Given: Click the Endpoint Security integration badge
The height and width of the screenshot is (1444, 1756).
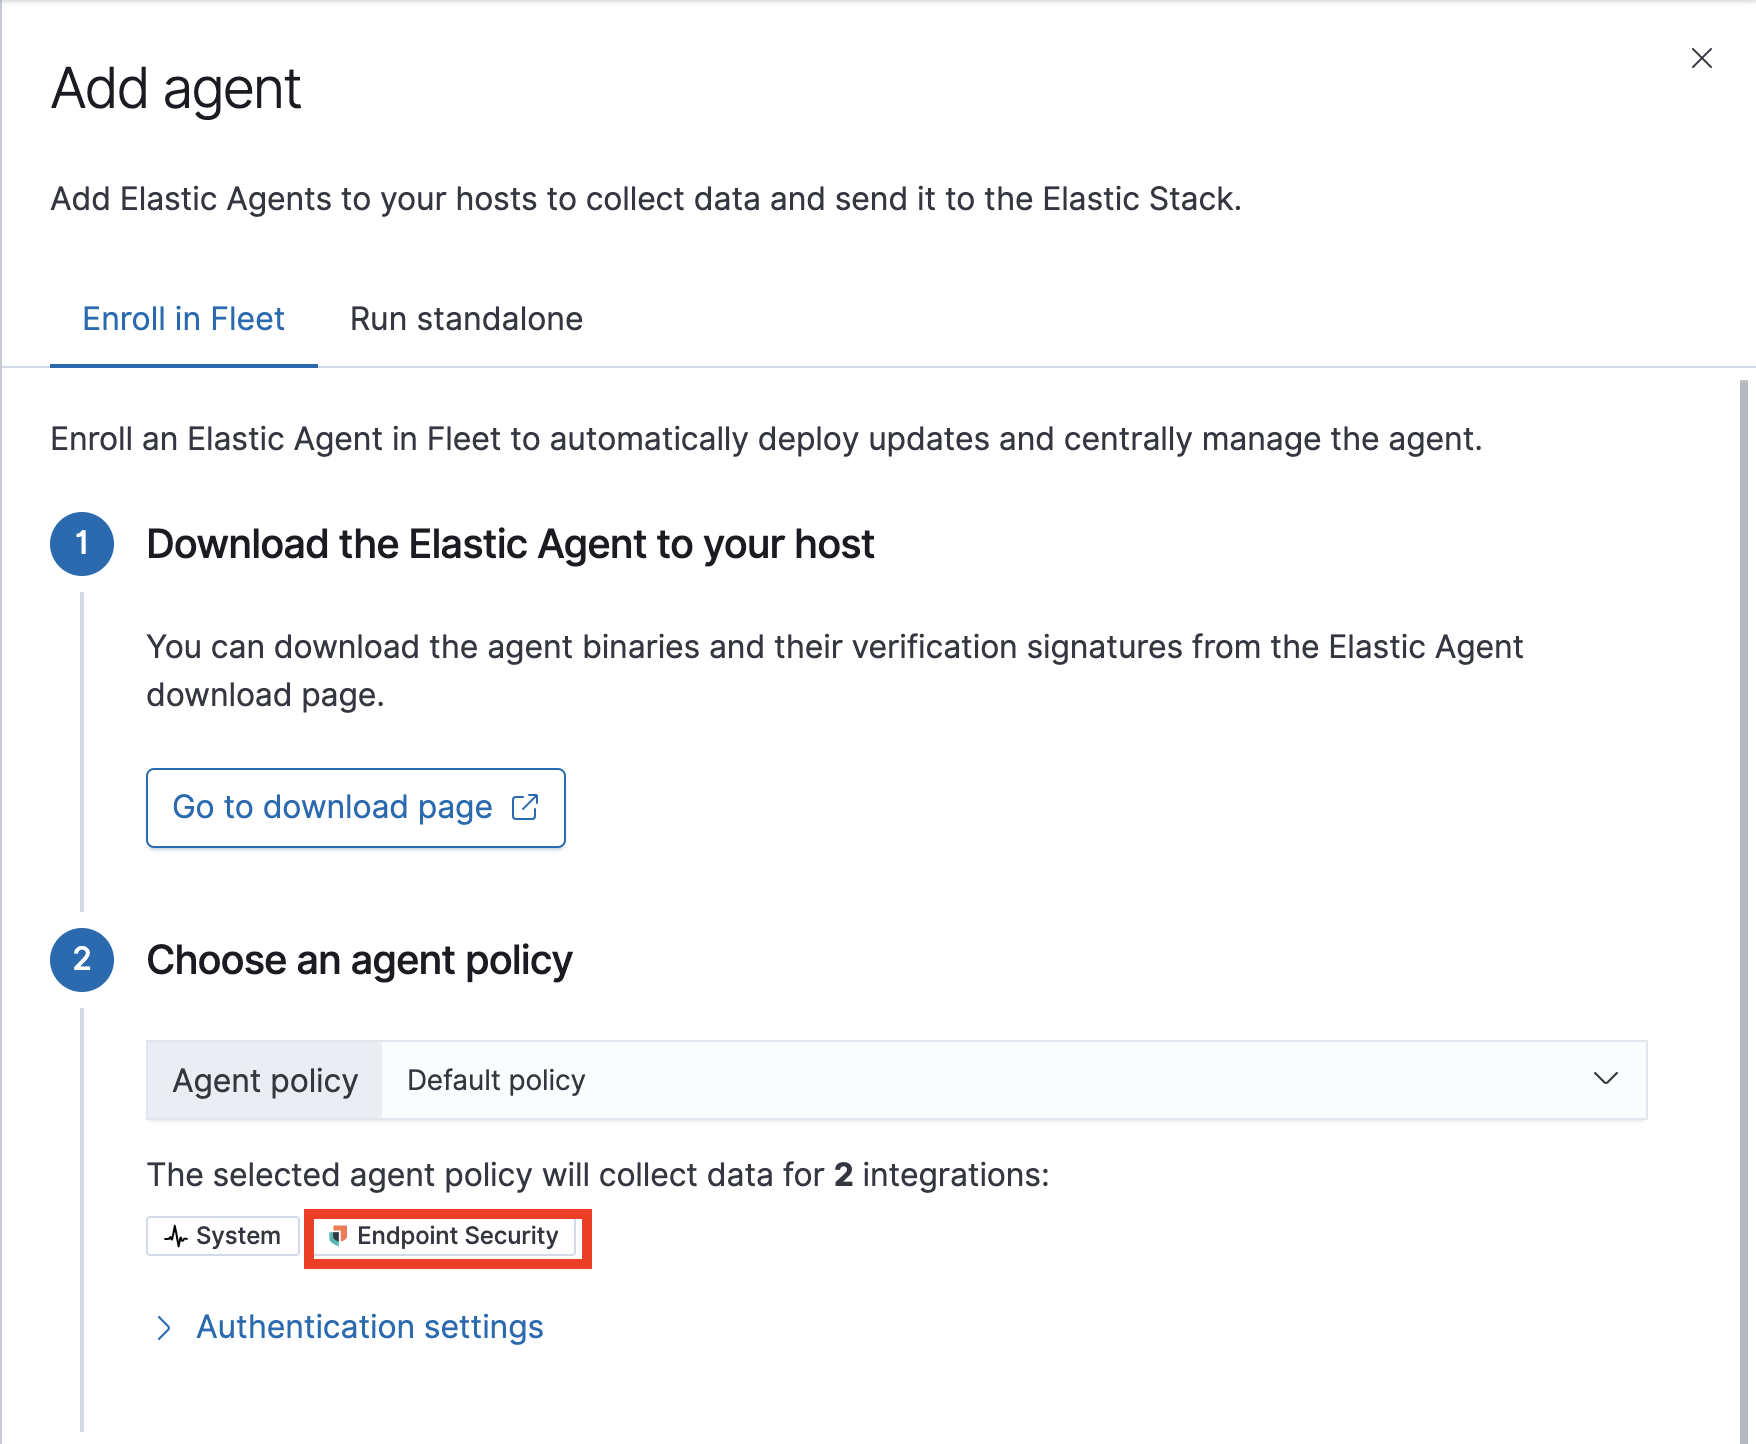Looking at the screenshot, I should point(446,1236).
